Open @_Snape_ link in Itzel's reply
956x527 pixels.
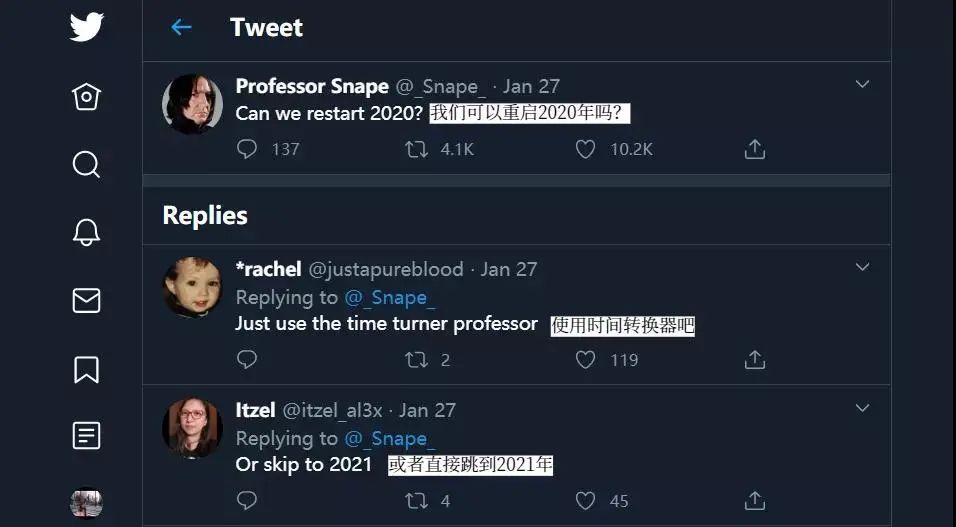point(390,439)
